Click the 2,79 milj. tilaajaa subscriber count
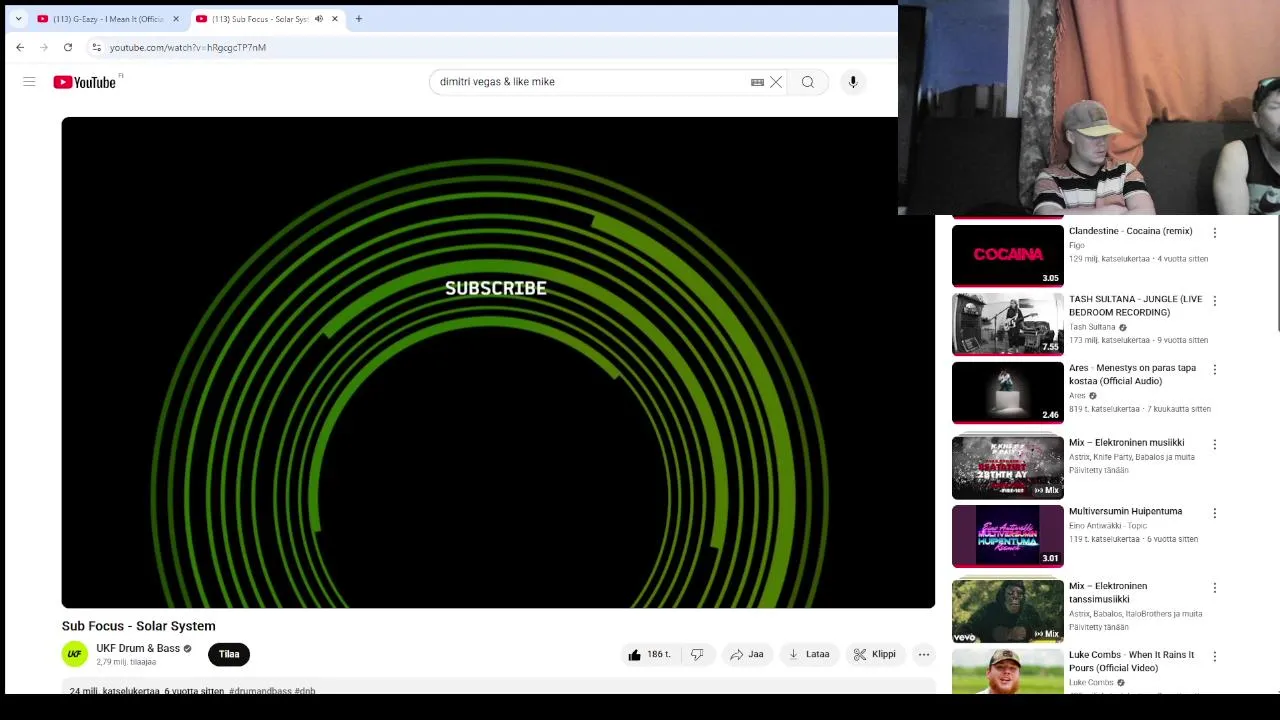The height and width of the screenshot is (720, 1280). tap(126, 662)
